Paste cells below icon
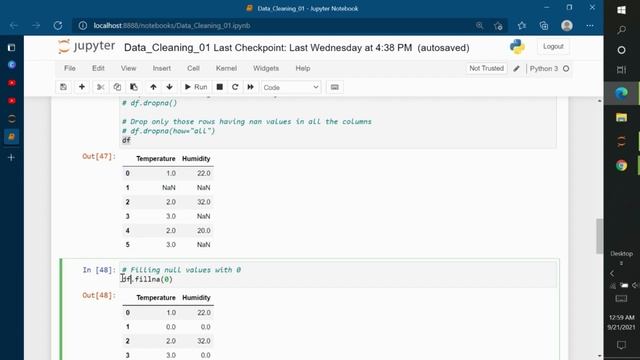The height and width of the screenshot is (360, 640). point(133,87)
